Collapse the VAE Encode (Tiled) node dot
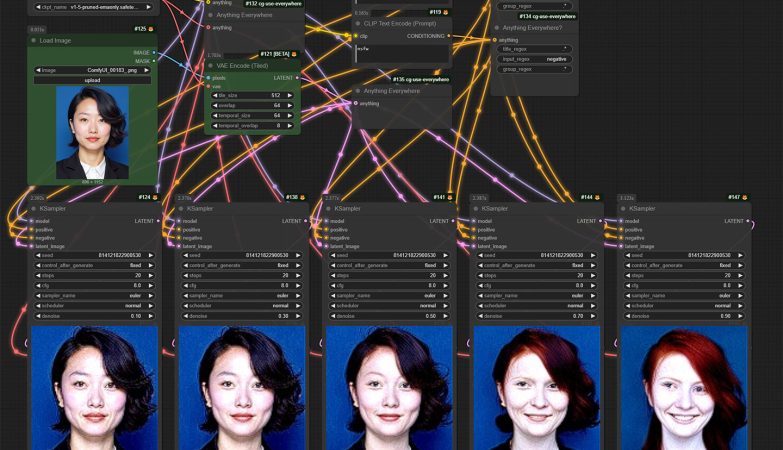Viewport: 783px width, 450px height. coord(211,65)
